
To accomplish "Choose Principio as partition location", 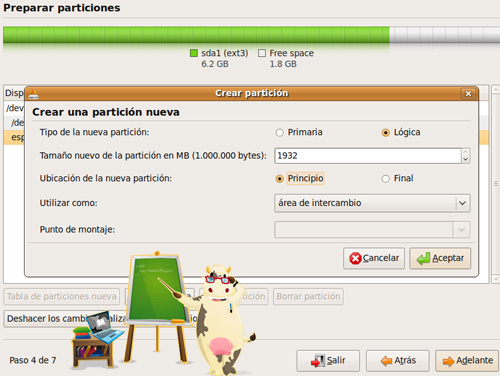I will pos(279,179).
